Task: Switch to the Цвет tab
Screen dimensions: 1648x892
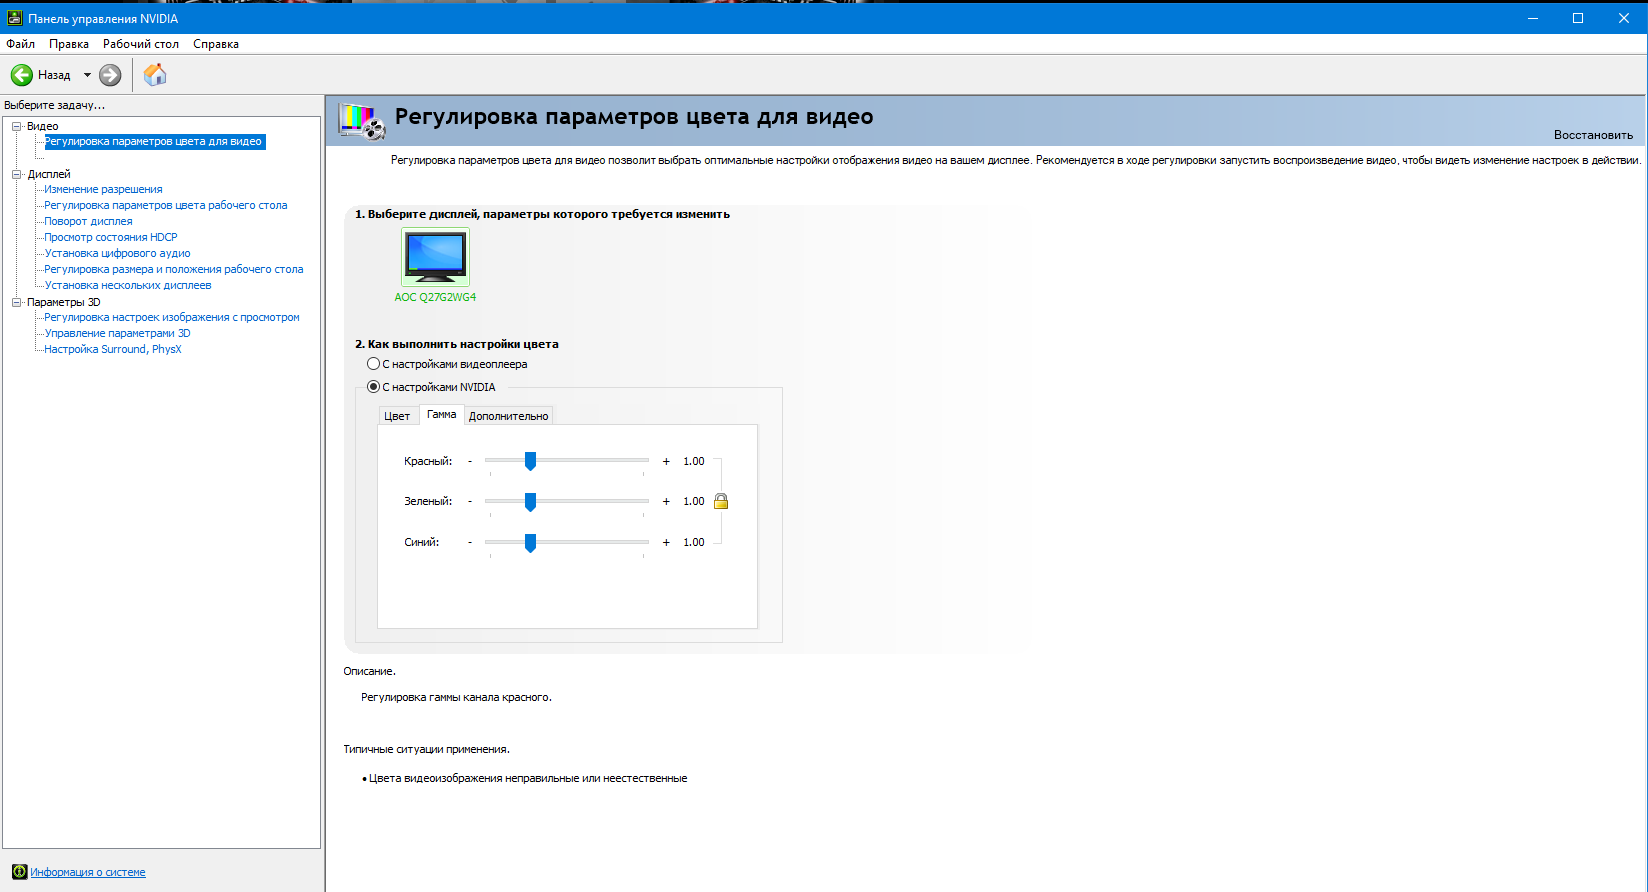Action: pos(397,416)
